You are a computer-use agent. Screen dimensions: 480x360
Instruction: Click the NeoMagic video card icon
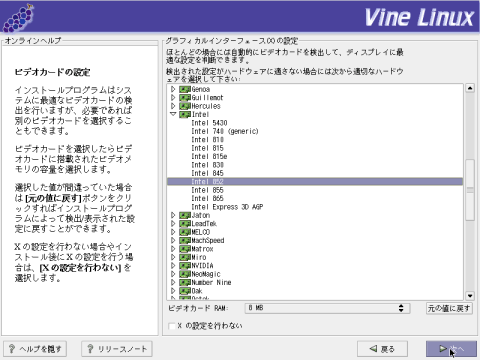click(185, 274)
